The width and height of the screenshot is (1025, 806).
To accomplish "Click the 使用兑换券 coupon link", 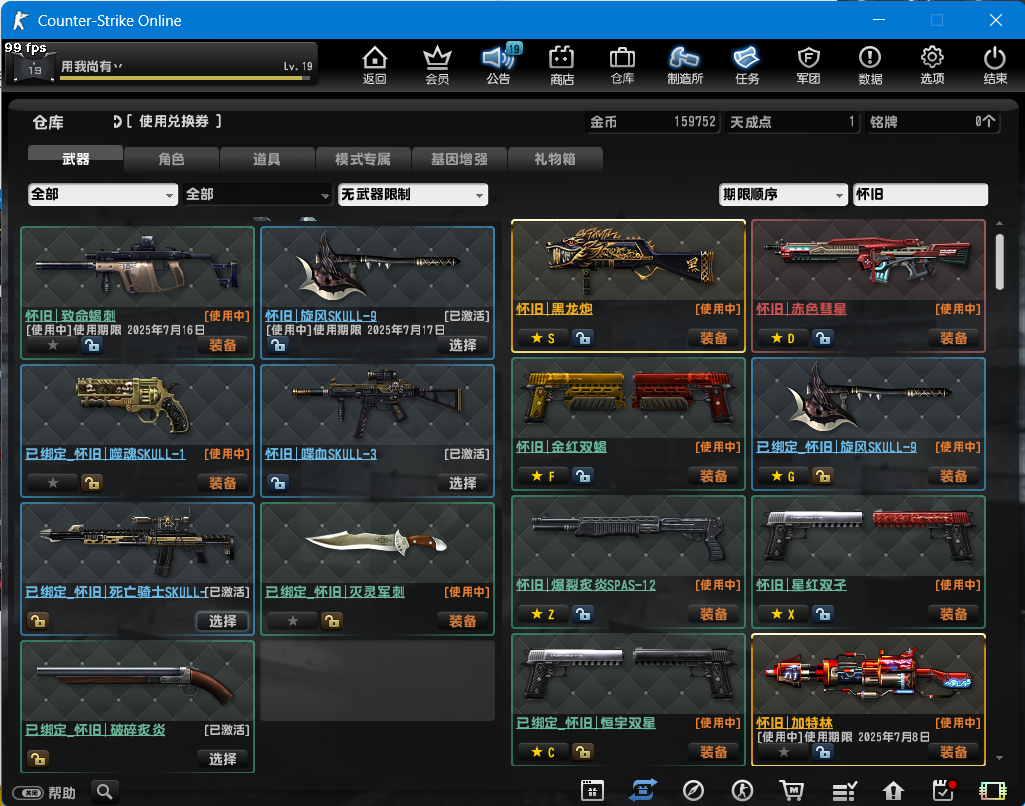I will [x=168, y=121].
